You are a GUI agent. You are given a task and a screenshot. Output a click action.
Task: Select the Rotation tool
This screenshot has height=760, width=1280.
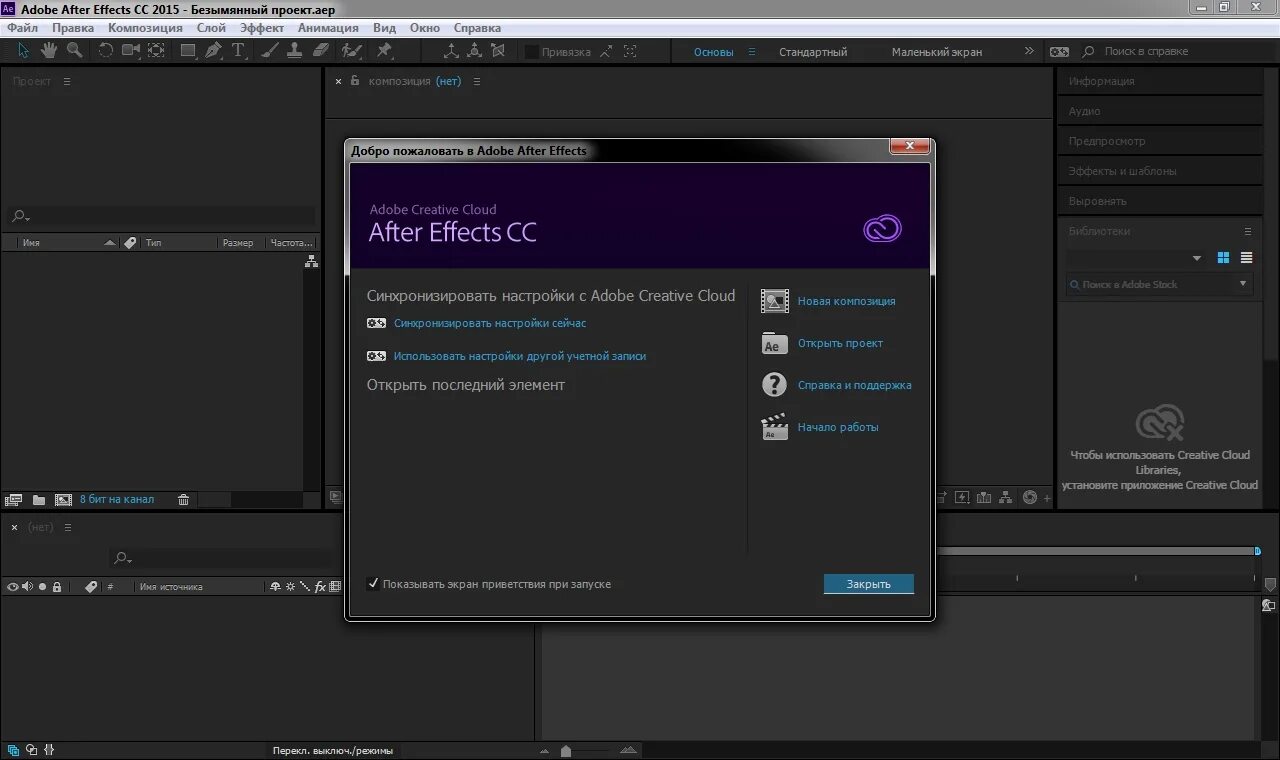pyautogui.click(x=106, y=51)
